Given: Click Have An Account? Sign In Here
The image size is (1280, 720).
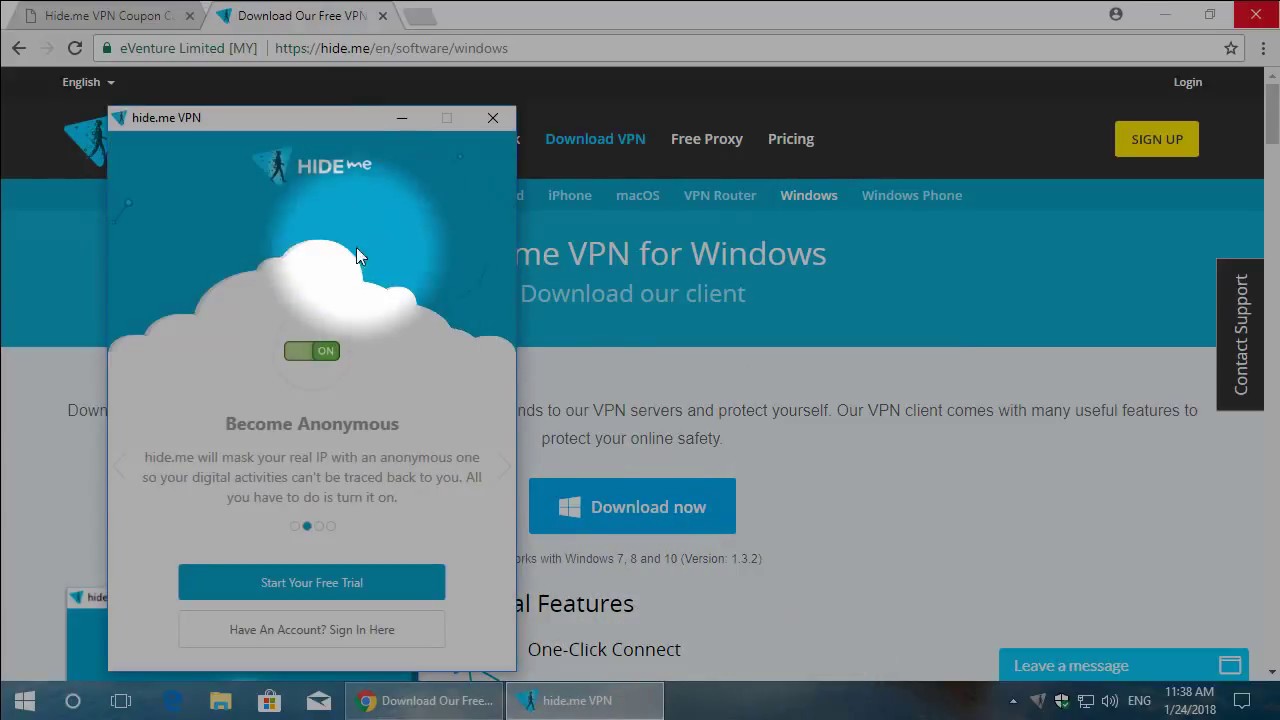Looking at the screenshot, I should [x=312, y=630].
